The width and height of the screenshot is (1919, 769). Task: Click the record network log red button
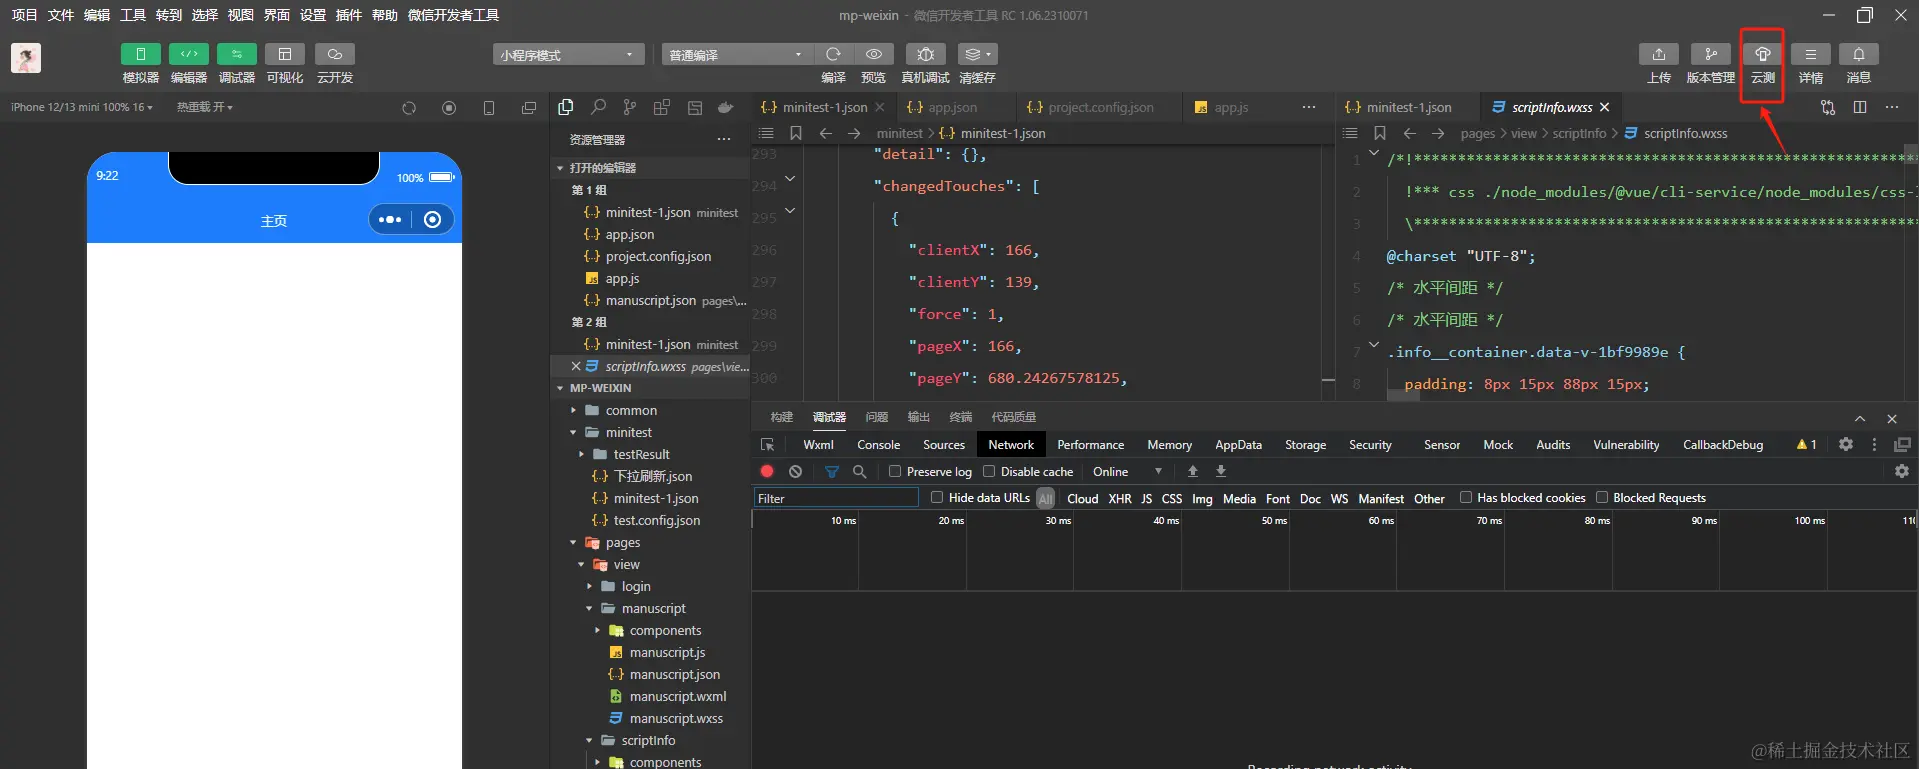(767, 471)
